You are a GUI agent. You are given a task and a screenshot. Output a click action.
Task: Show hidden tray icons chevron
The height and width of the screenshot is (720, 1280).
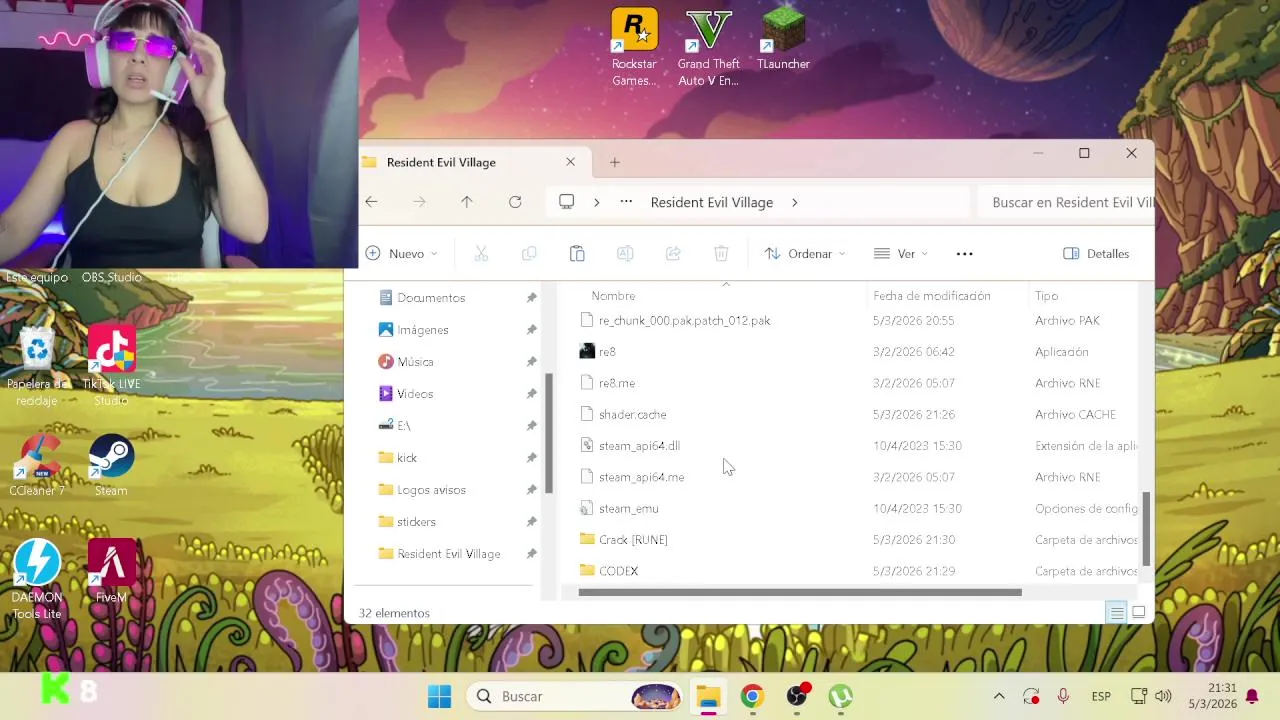pos(999,696)
